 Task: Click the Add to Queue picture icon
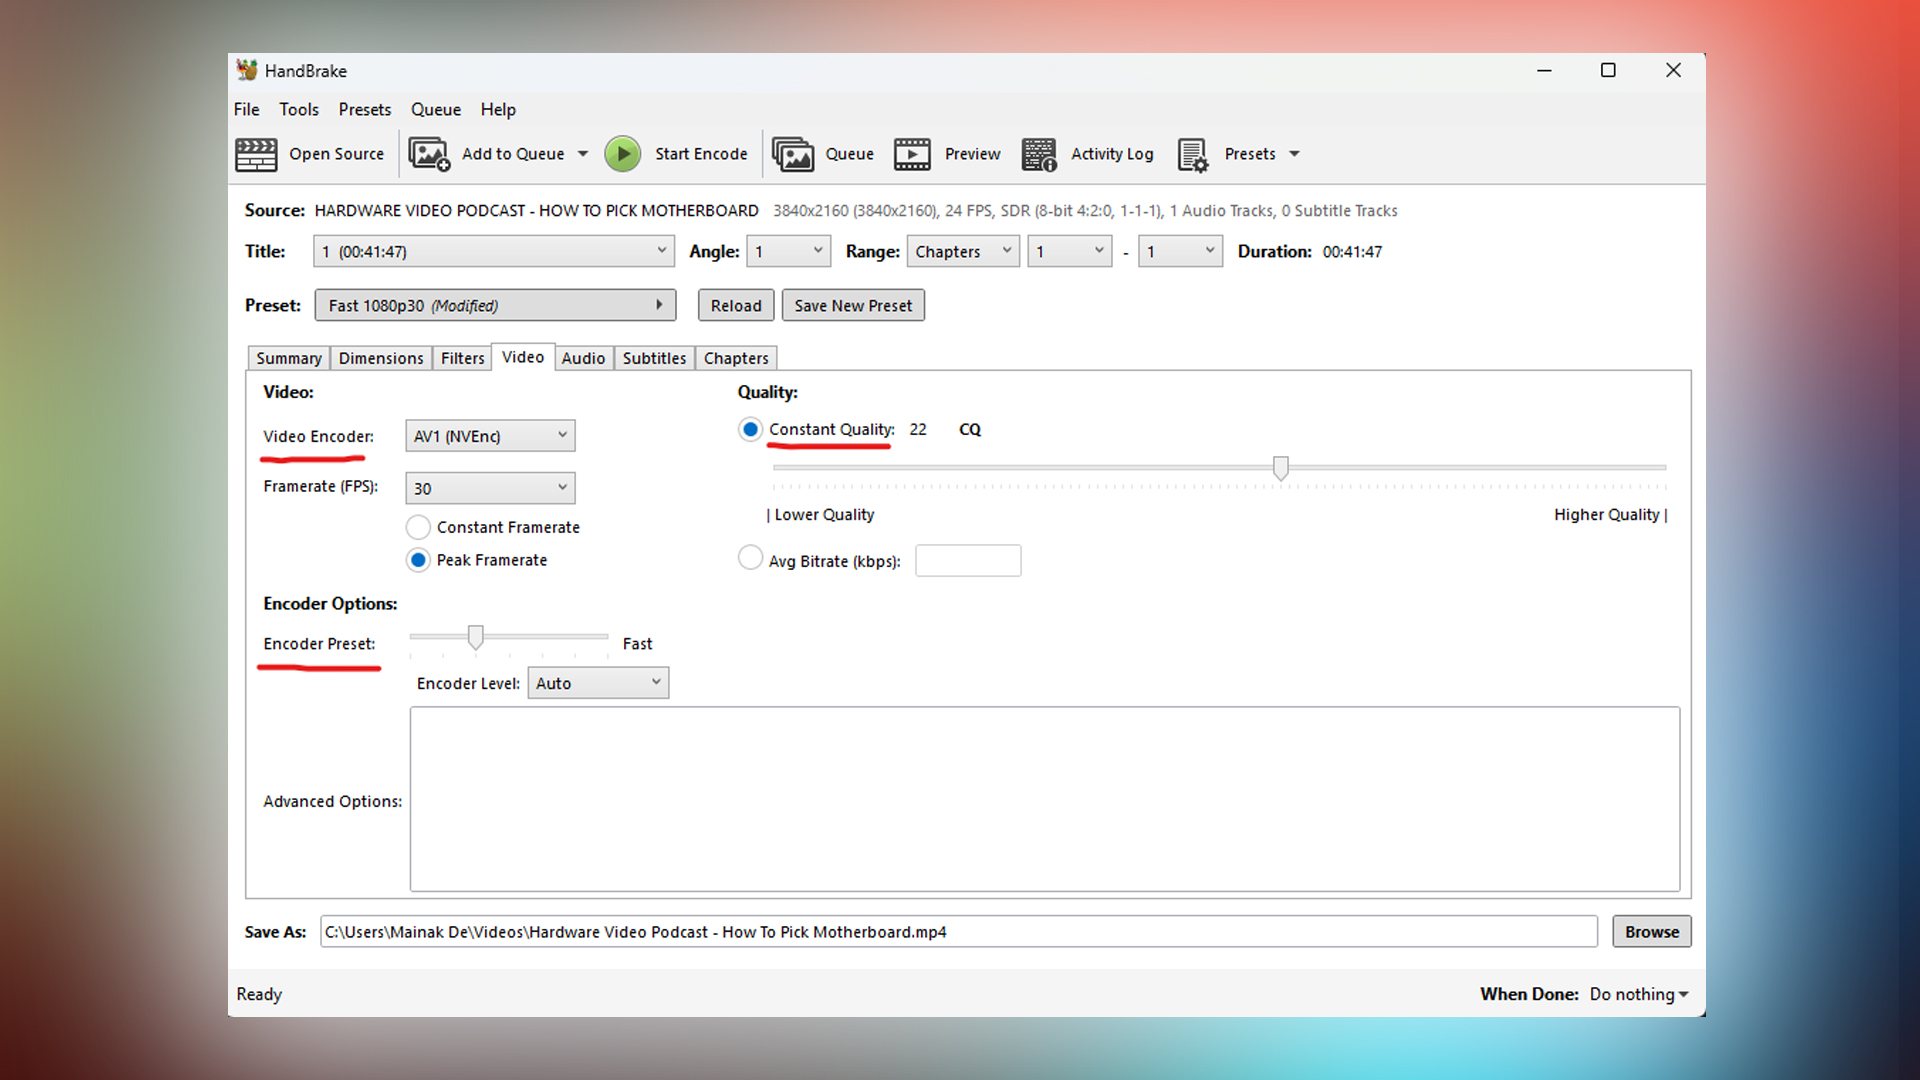click(x=429, y=154)
